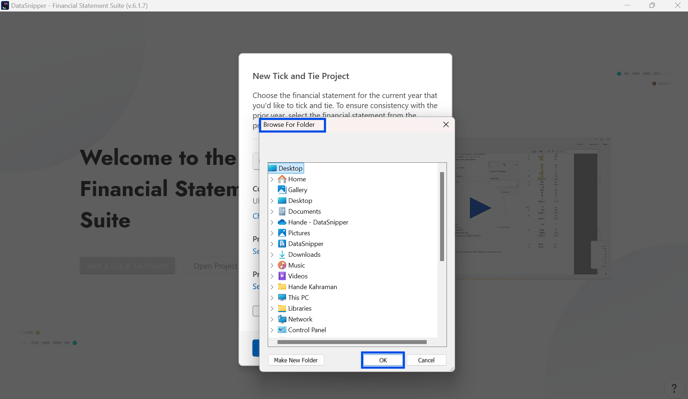Click the Libraries folder icon
The image size is (688, 399).
click(x=282, y=308)
